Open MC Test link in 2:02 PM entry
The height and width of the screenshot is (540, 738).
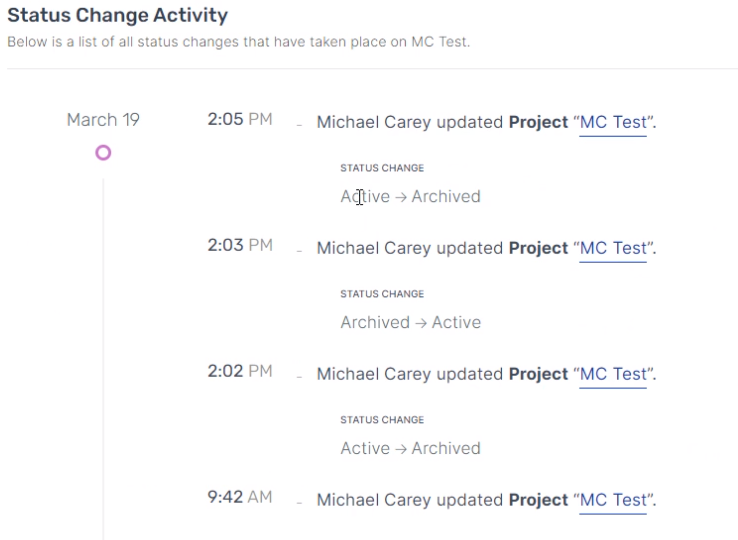(x=613, y=374)
